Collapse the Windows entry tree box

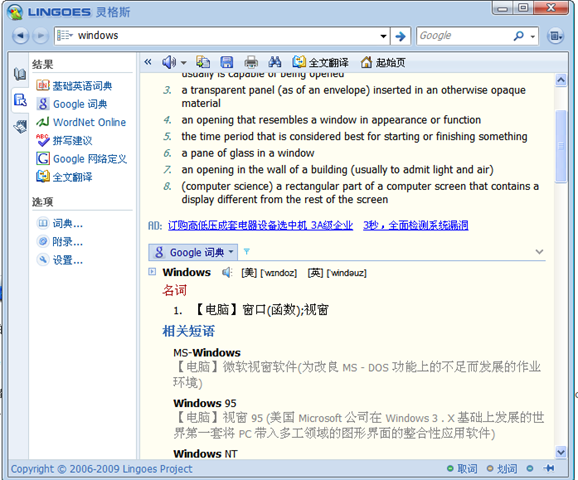pyautogui.click(x=152, y=272)
